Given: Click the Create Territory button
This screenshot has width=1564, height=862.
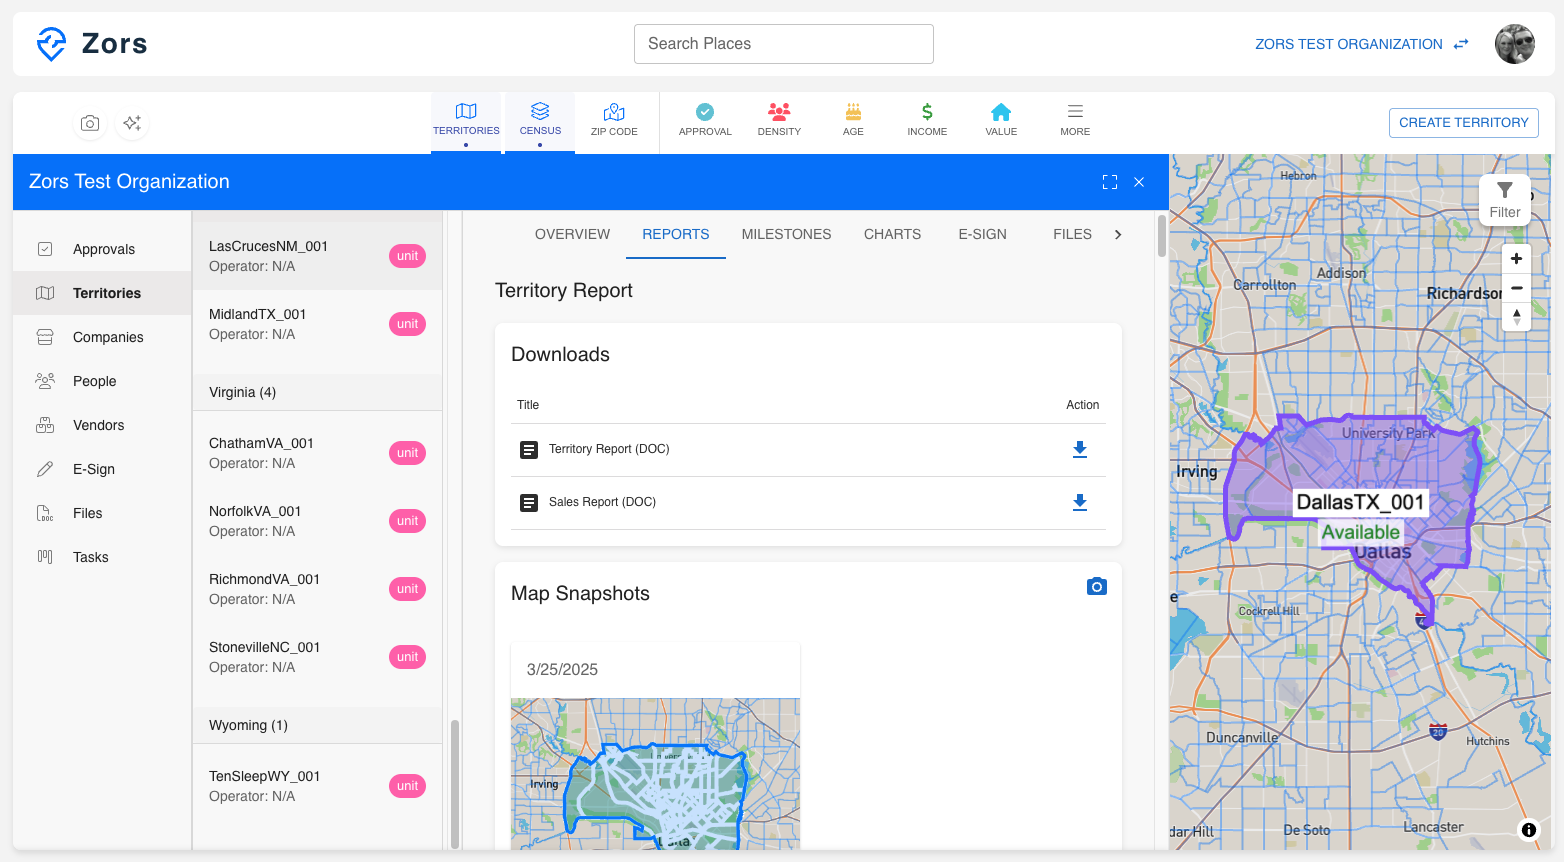Looking at the screenshot, I should (x=1463, y=123).
